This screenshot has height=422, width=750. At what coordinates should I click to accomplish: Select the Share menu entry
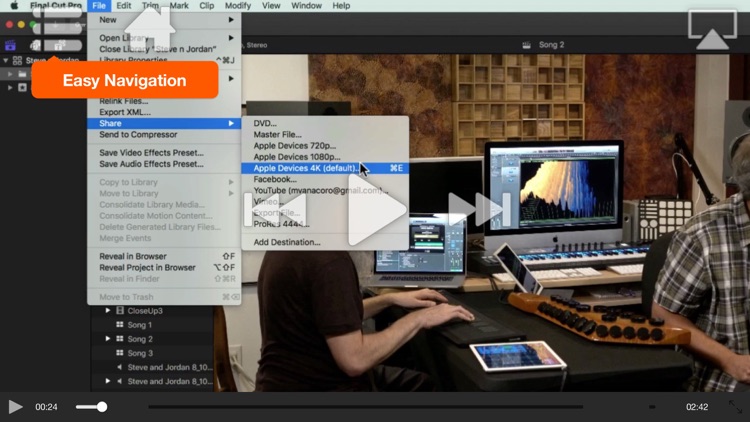click(x=164, y=123)
